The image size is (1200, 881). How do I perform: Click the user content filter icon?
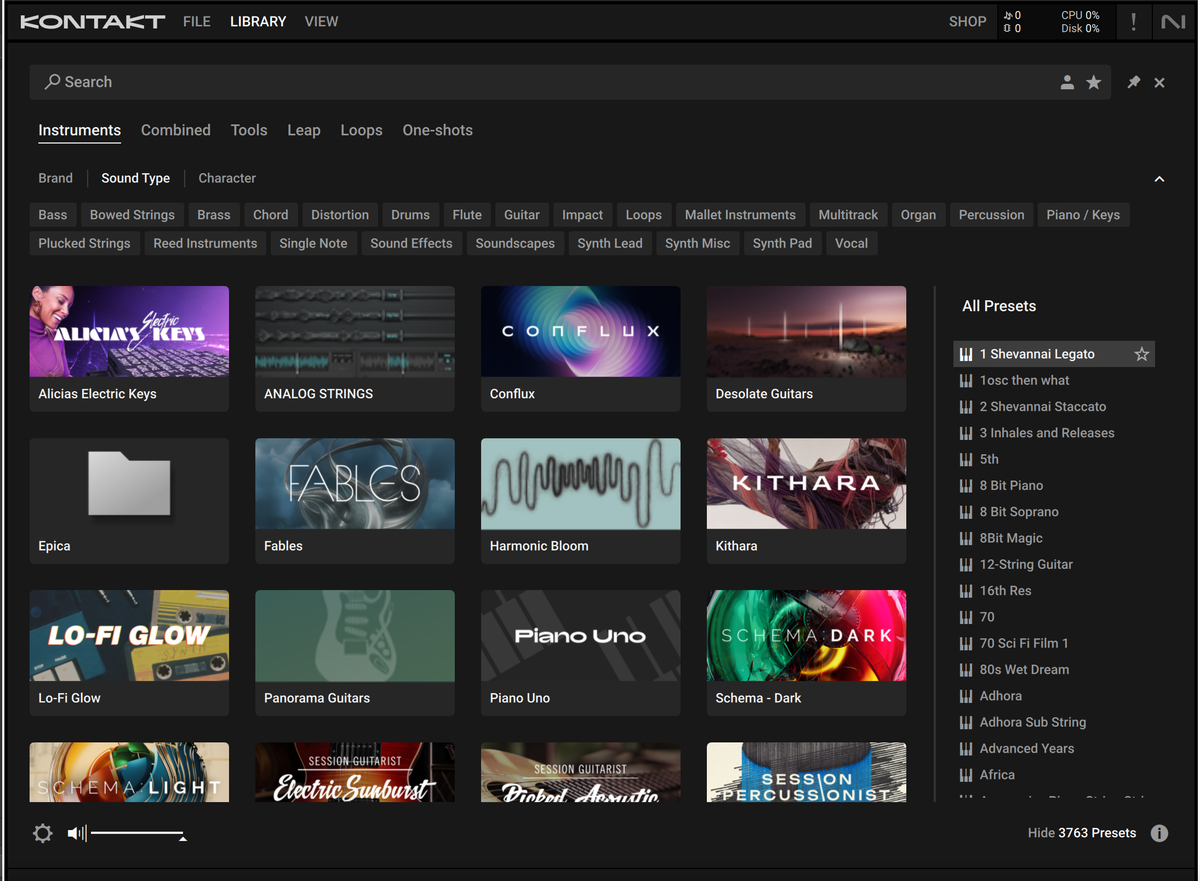[1067, 83]
